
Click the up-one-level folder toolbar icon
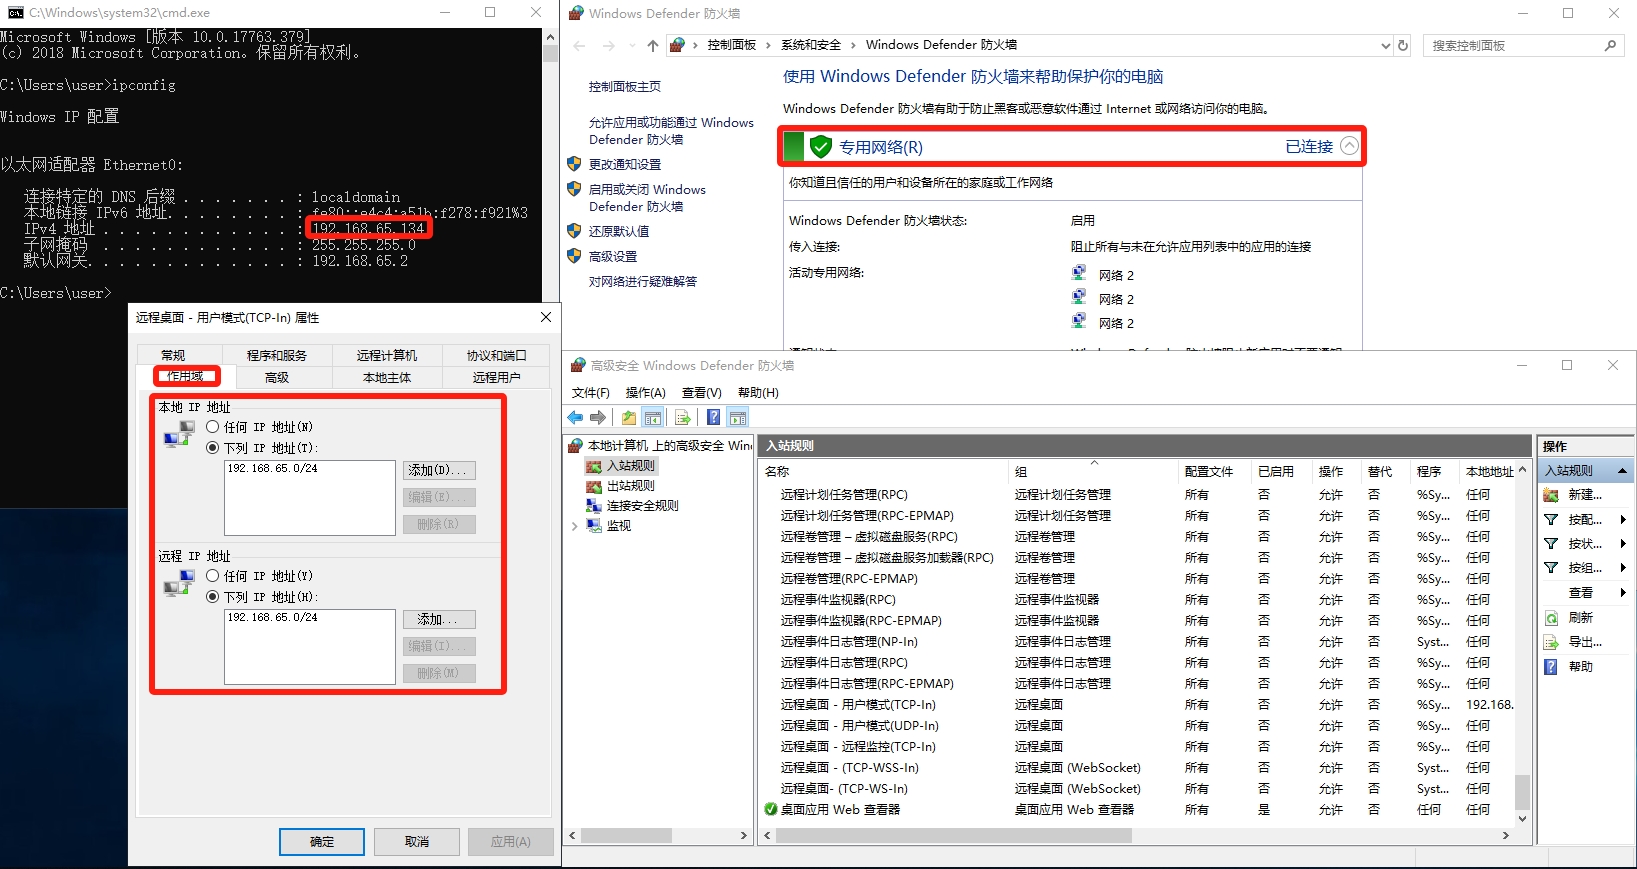click(x=629, y=418)
